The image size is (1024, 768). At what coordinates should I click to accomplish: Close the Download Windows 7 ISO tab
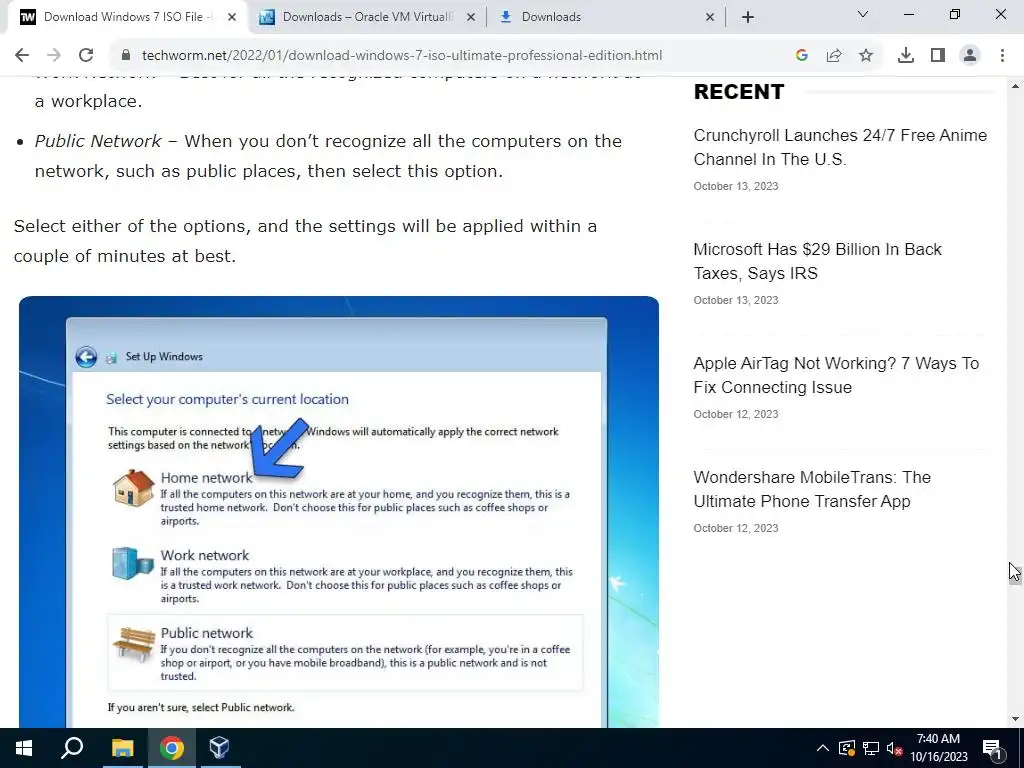(x=232, y=17)
